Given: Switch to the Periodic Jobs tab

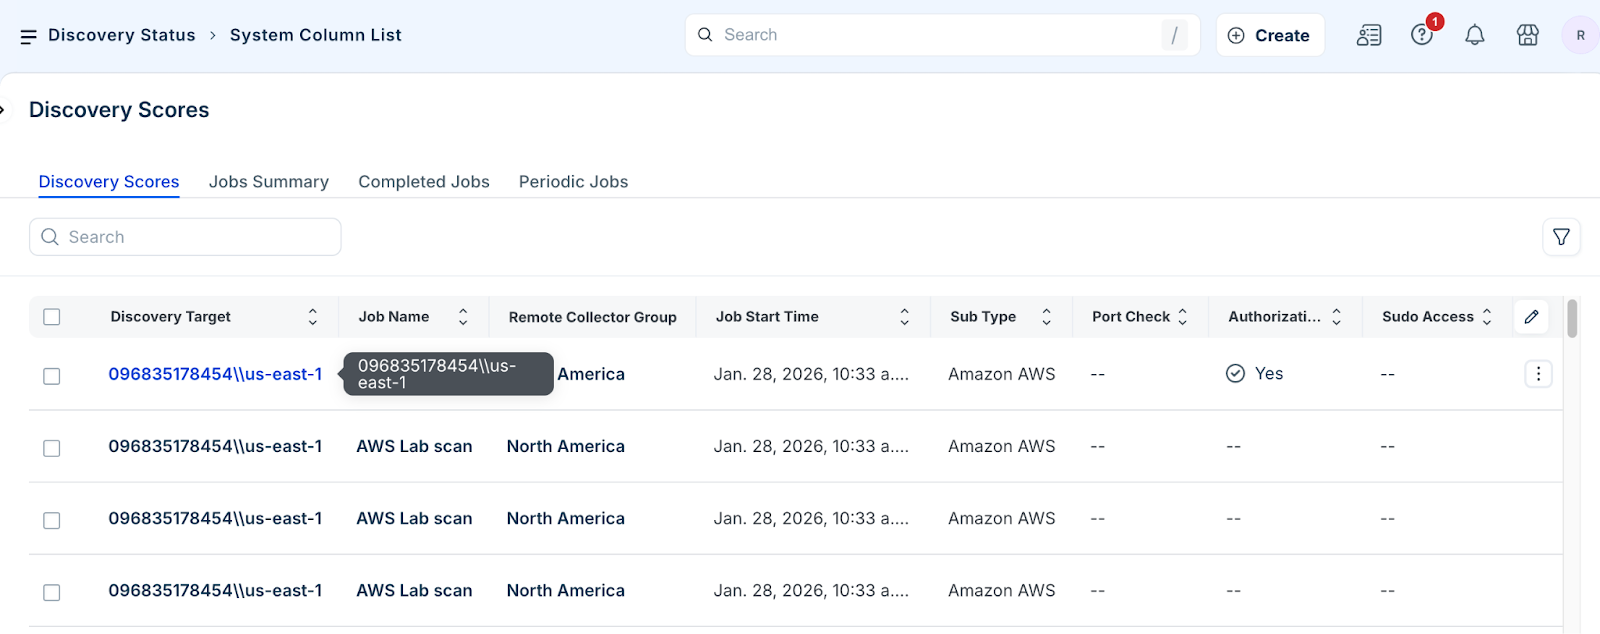Looking at the screenshot, I should [573, 182].
